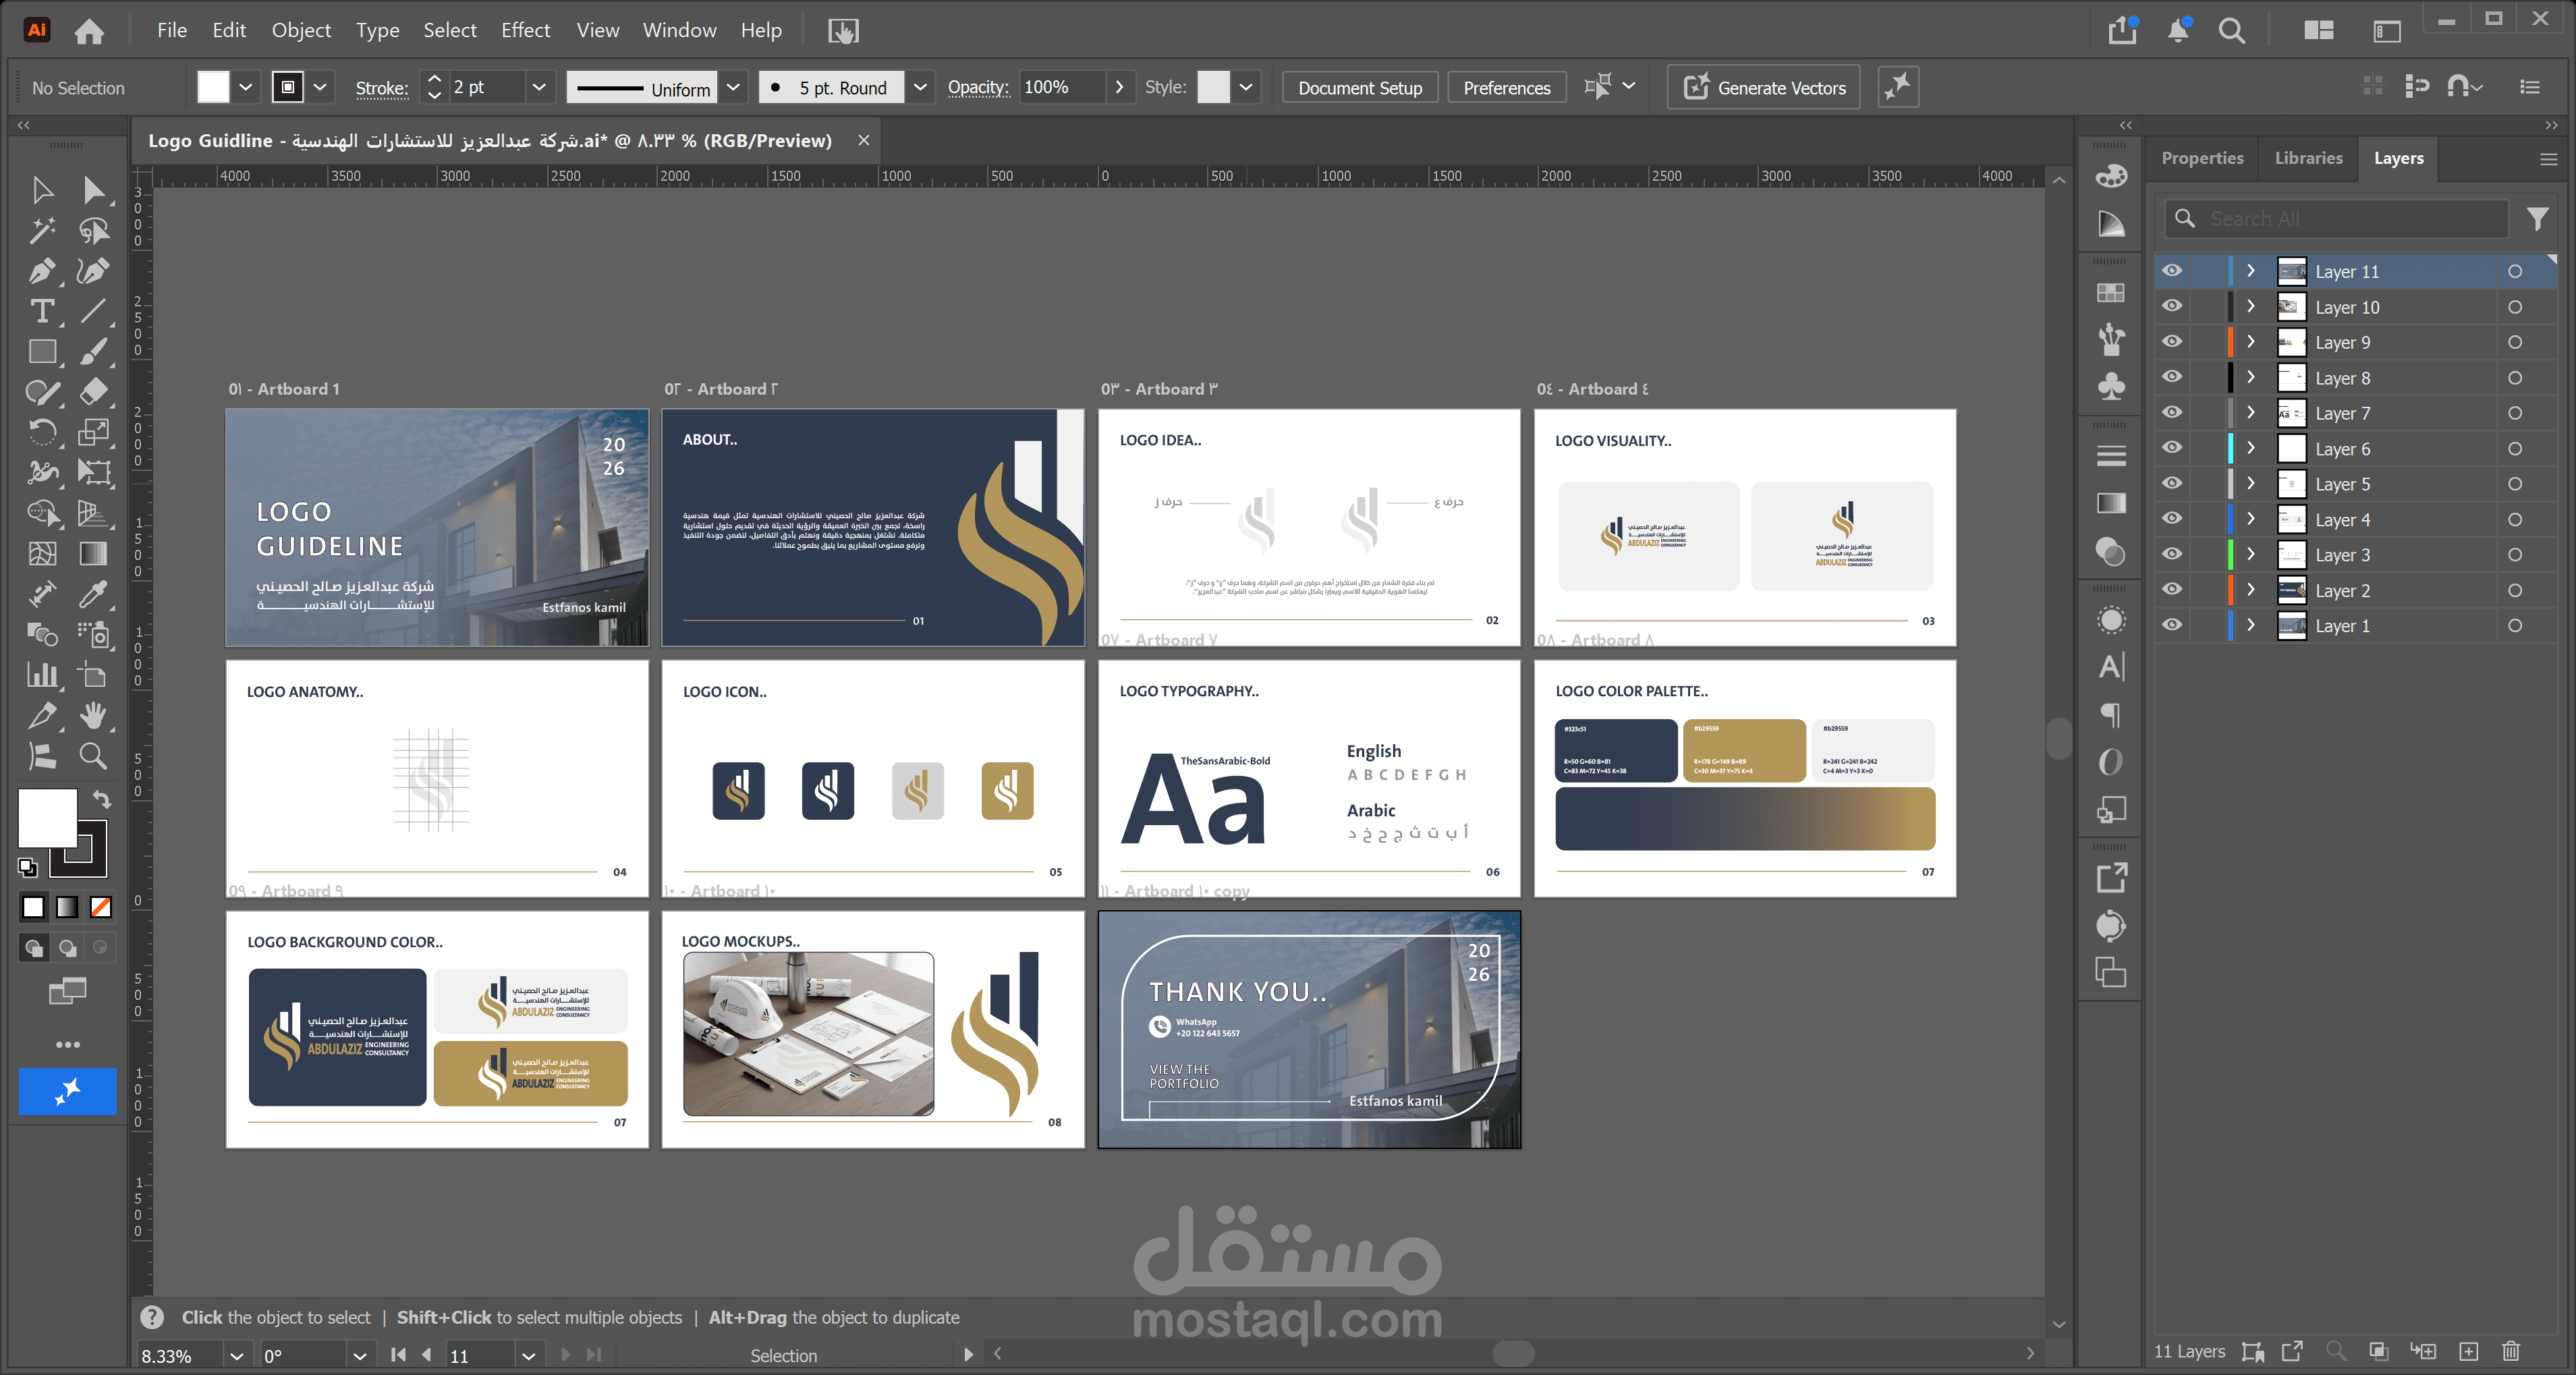This screenshot has width=2576, height=1375.
Task: Open the Object menu
Action: [x=301, y=30]
